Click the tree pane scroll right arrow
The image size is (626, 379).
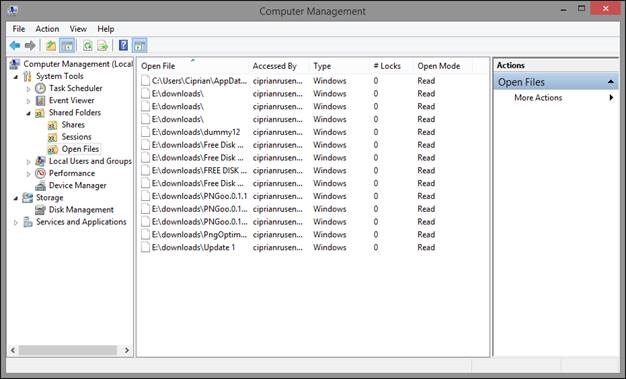coord(127,350)
